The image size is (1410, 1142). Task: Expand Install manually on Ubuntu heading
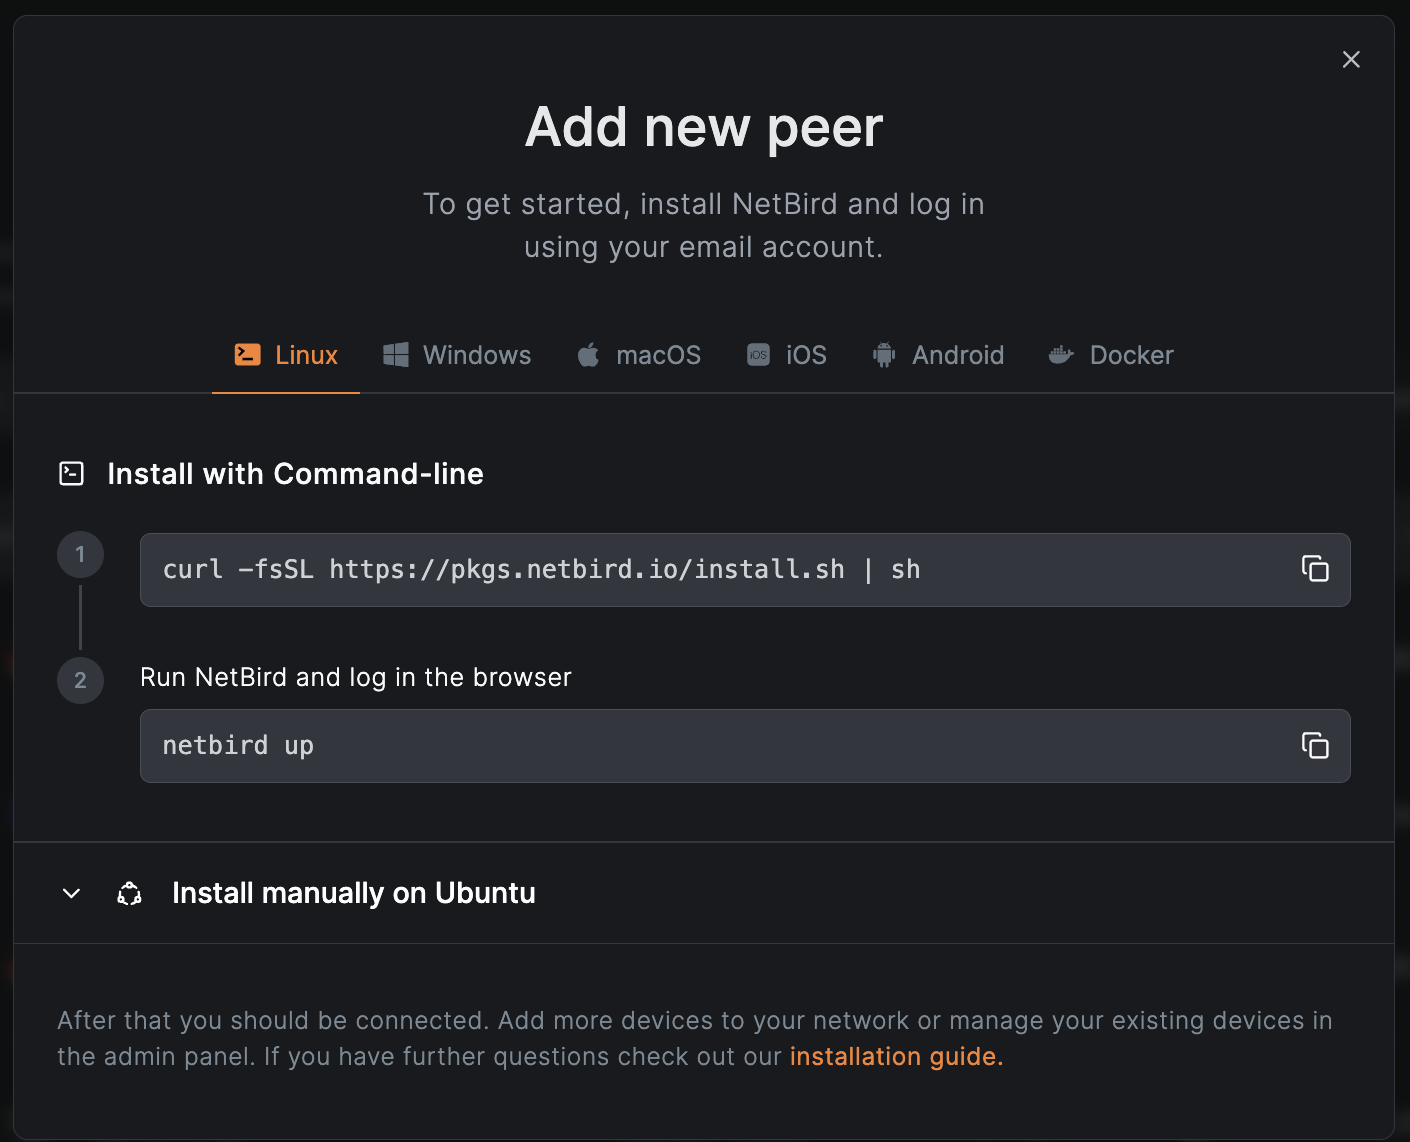(353, 893)
